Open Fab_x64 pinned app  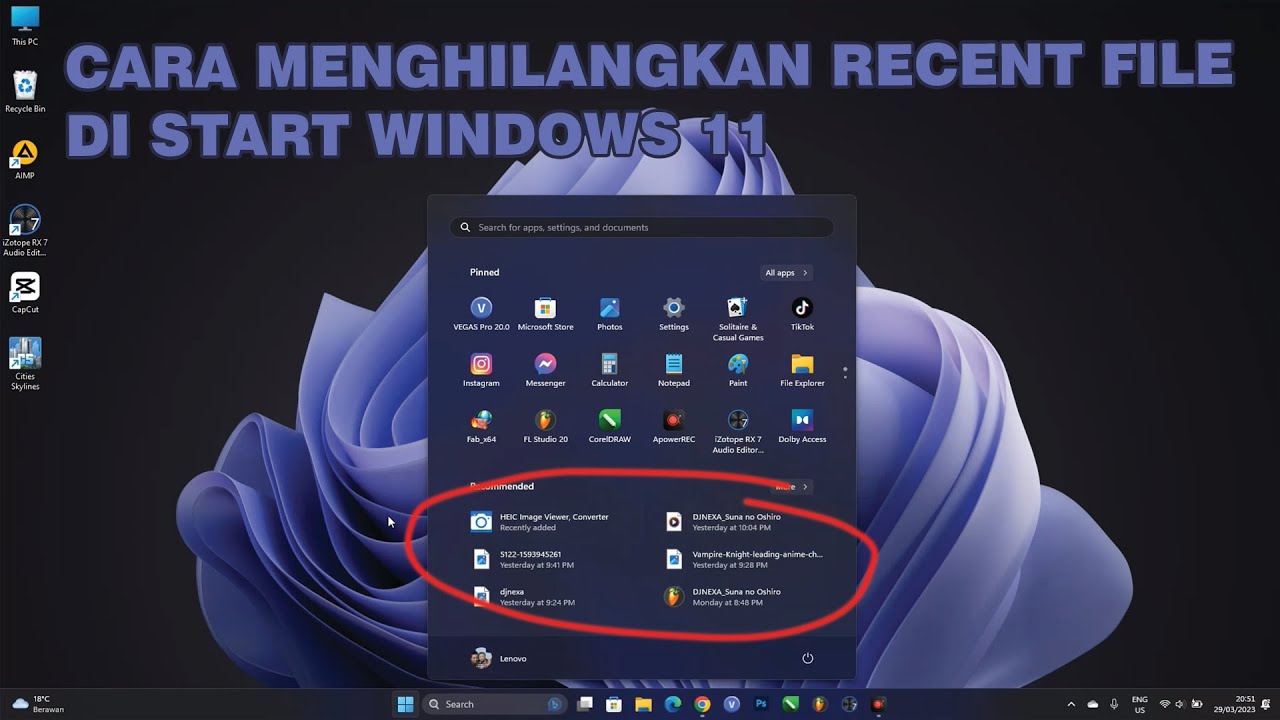(481, 426)
